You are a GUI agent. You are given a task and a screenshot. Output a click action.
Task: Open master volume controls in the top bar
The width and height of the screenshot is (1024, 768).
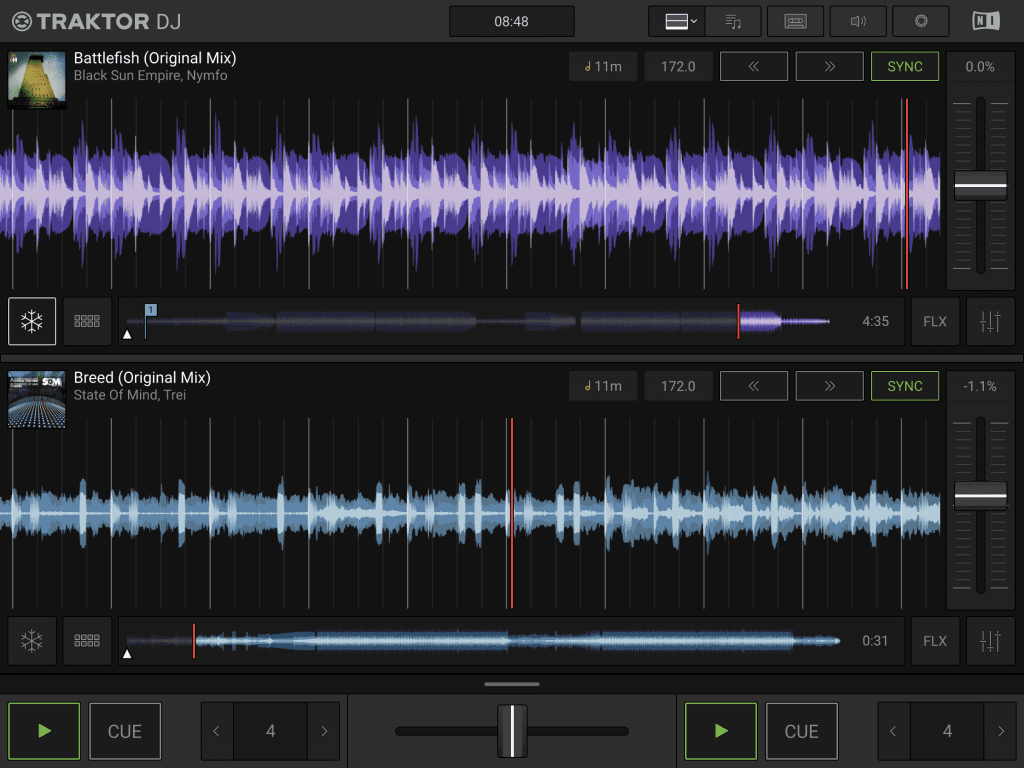pyautogui.click(x=857, y=21)
